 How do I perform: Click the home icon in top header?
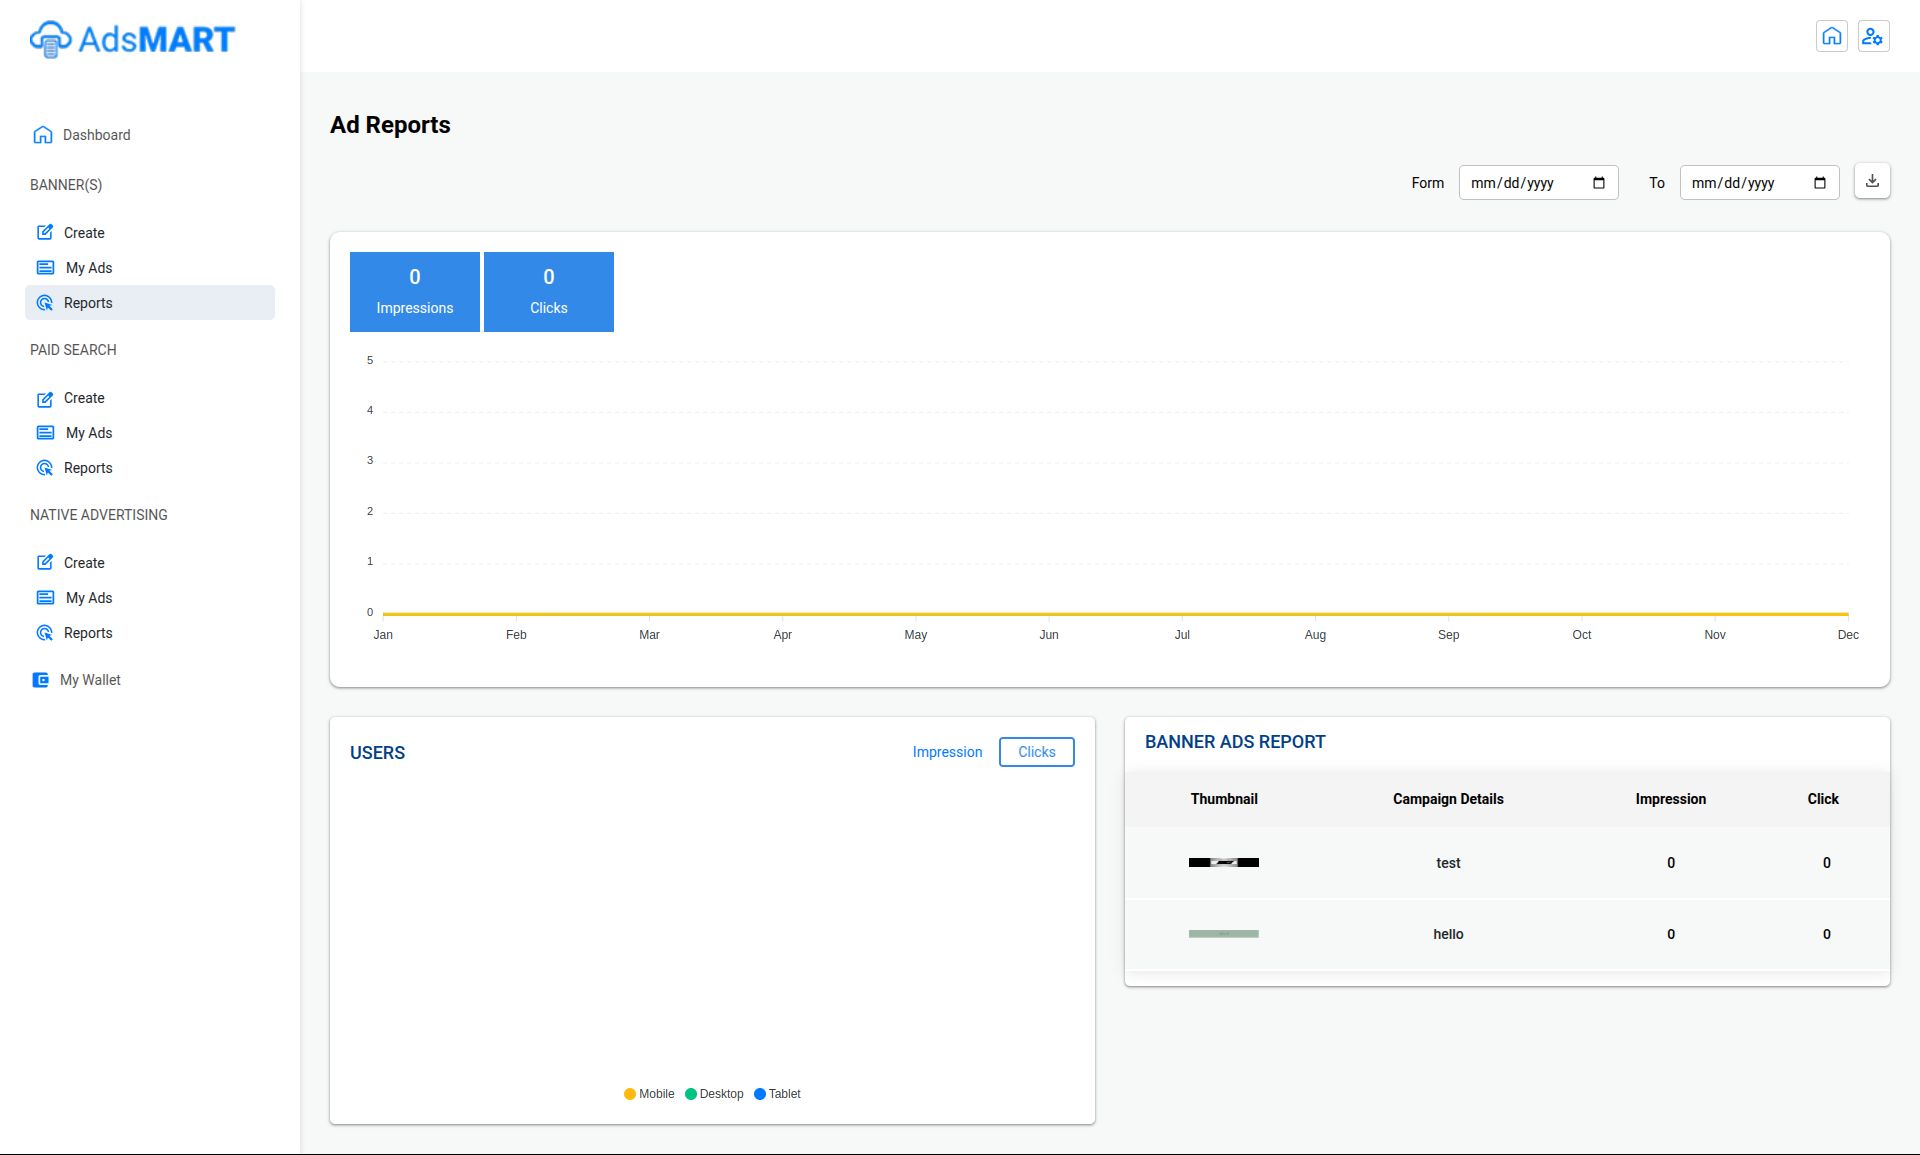pyautogui.click(x=1831, y=37)
